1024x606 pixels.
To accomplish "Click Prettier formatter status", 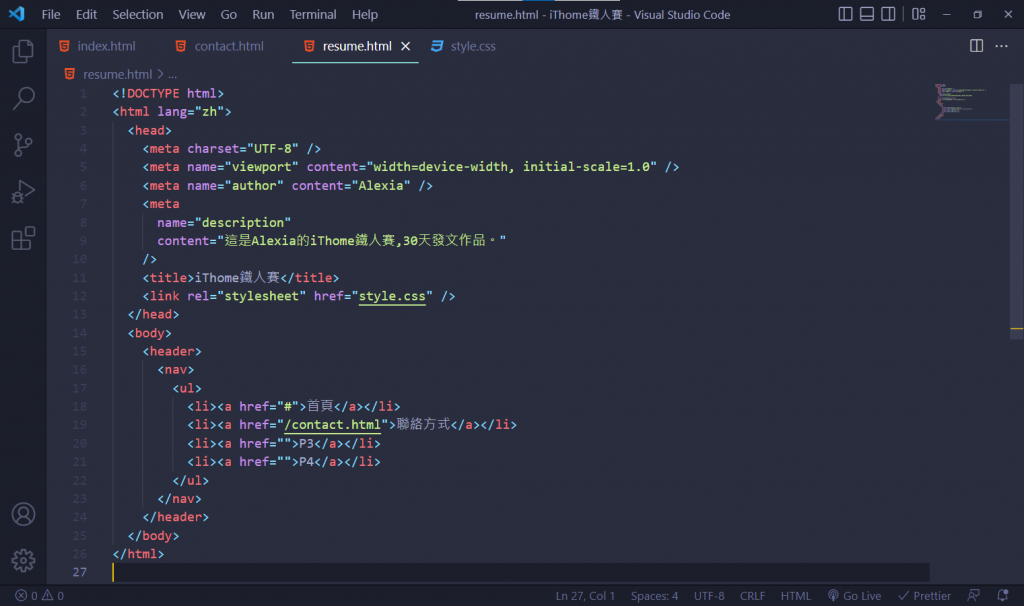I will point(924,596).
